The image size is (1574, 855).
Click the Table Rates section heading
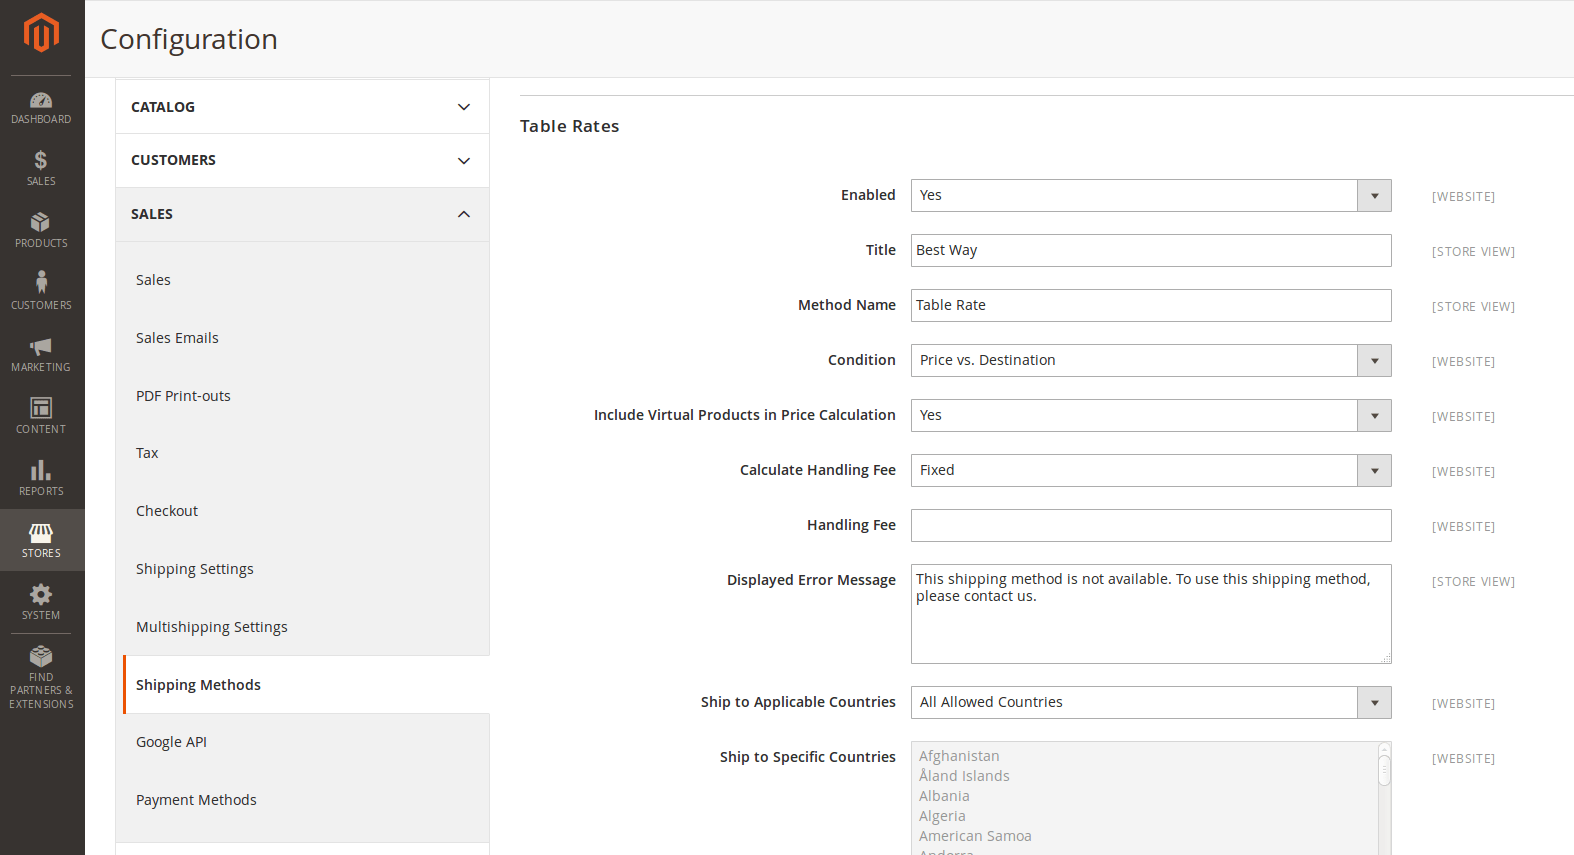(569, 126)
